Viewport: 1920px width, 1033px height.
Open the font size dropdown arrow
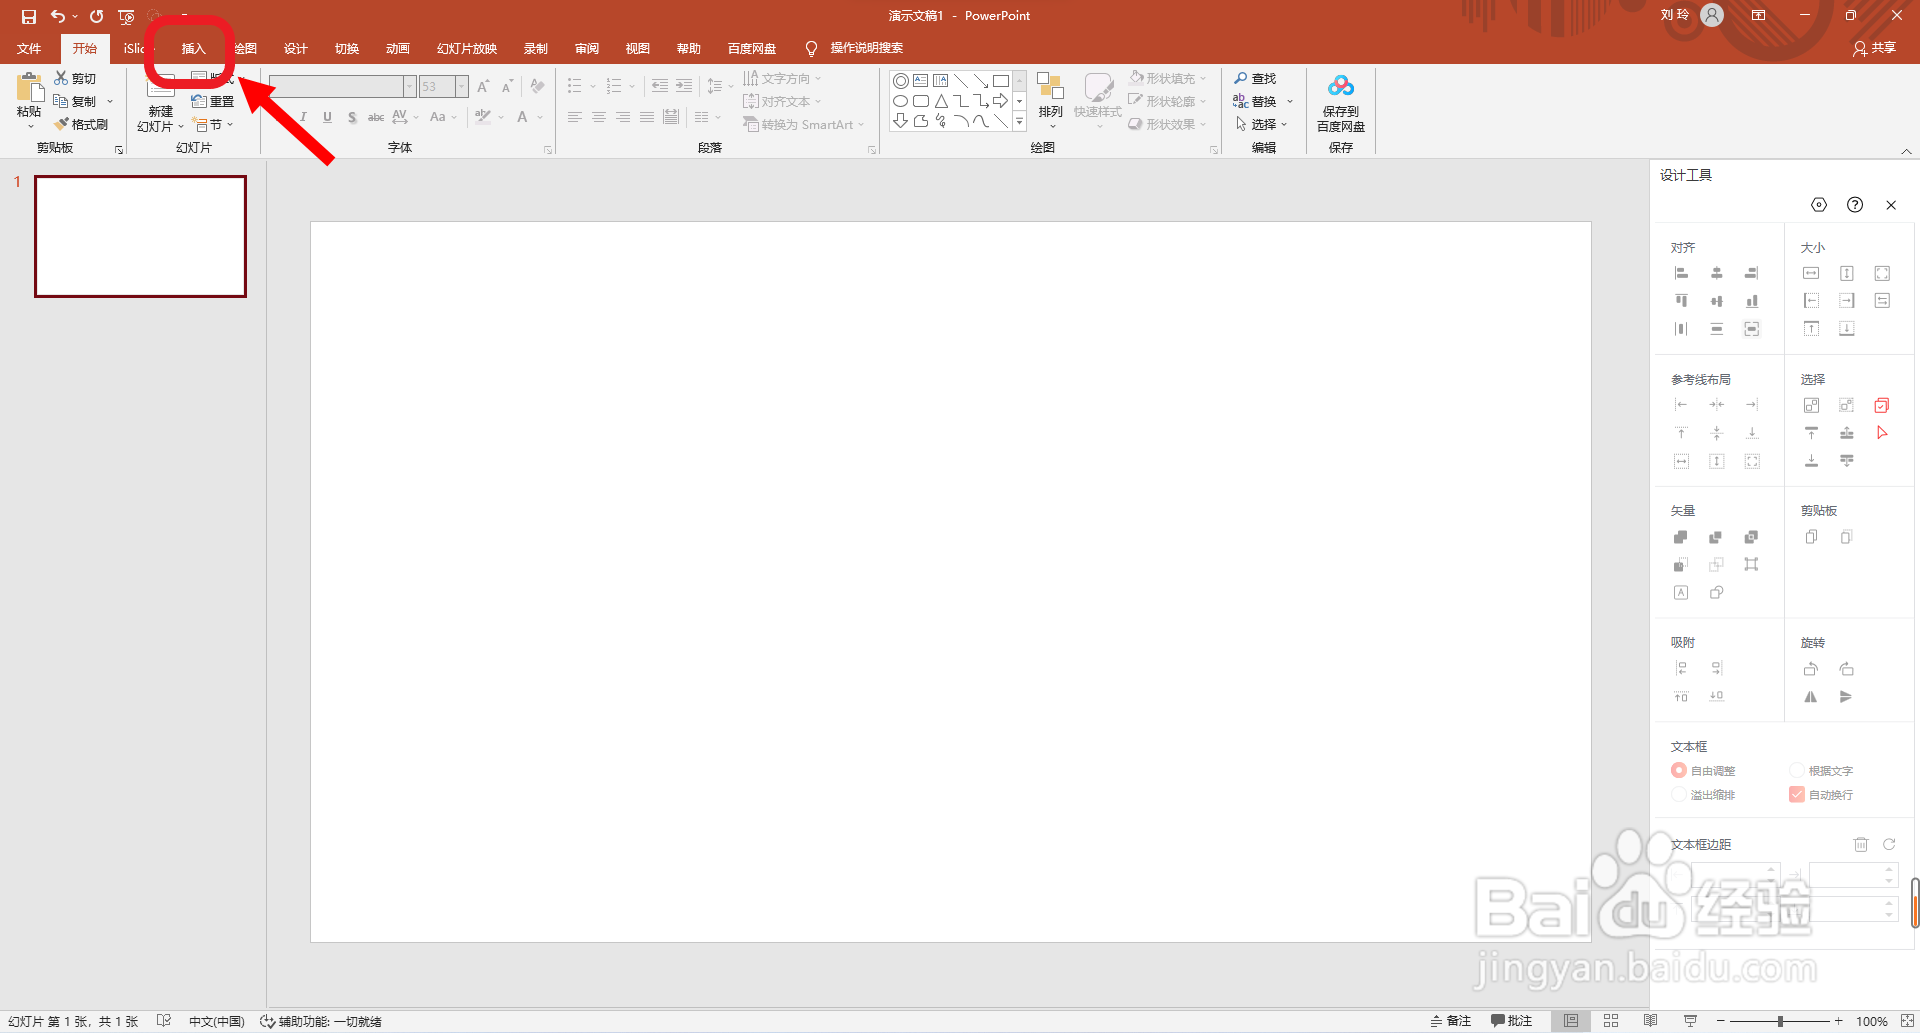(x=462, y=87)
